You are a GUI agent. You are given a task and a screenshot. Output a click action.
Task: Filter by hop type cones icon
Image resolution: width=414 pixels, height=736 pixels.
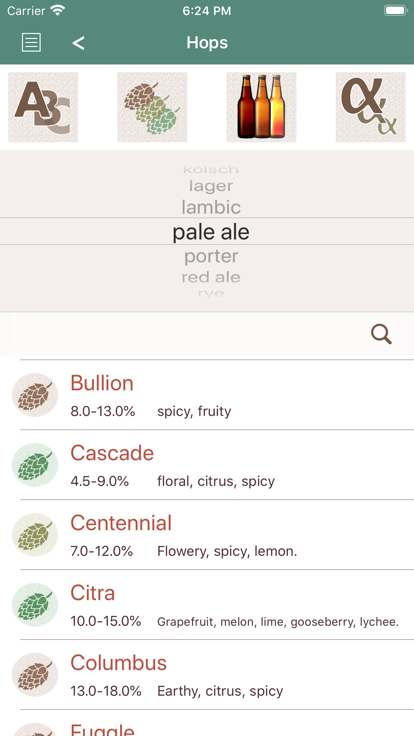[152, 107]
